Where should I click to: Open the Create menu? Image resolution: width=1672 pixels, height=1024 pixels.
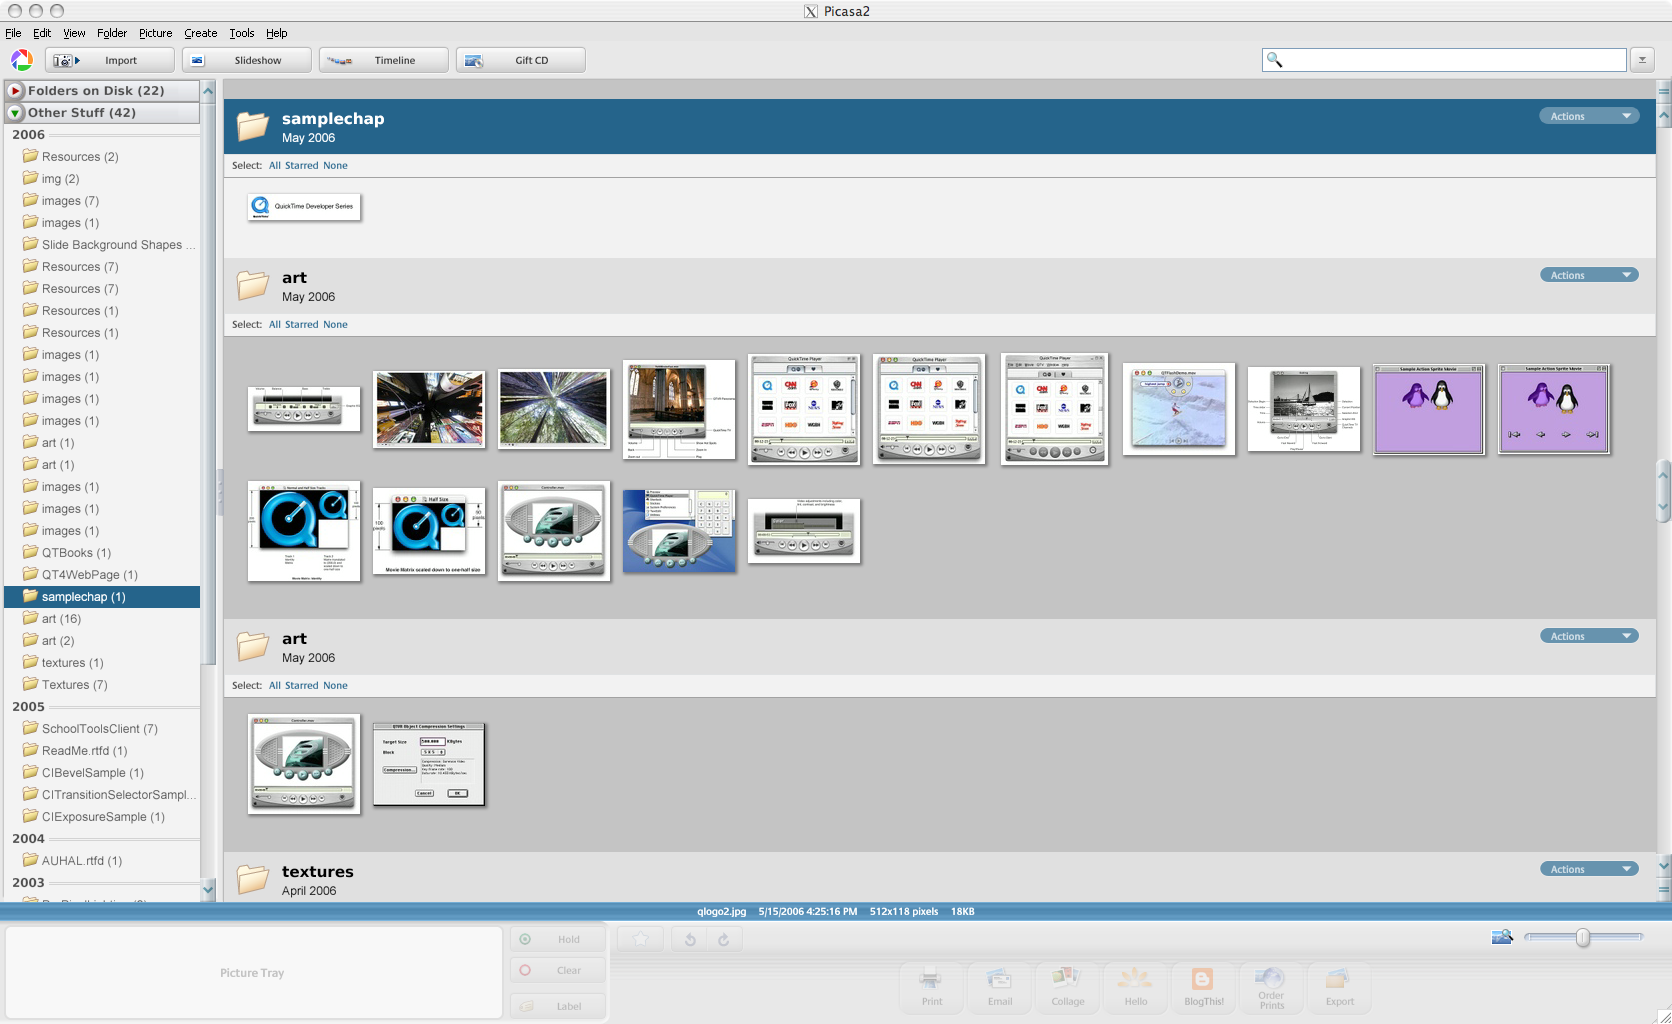(x=200, y=33)
